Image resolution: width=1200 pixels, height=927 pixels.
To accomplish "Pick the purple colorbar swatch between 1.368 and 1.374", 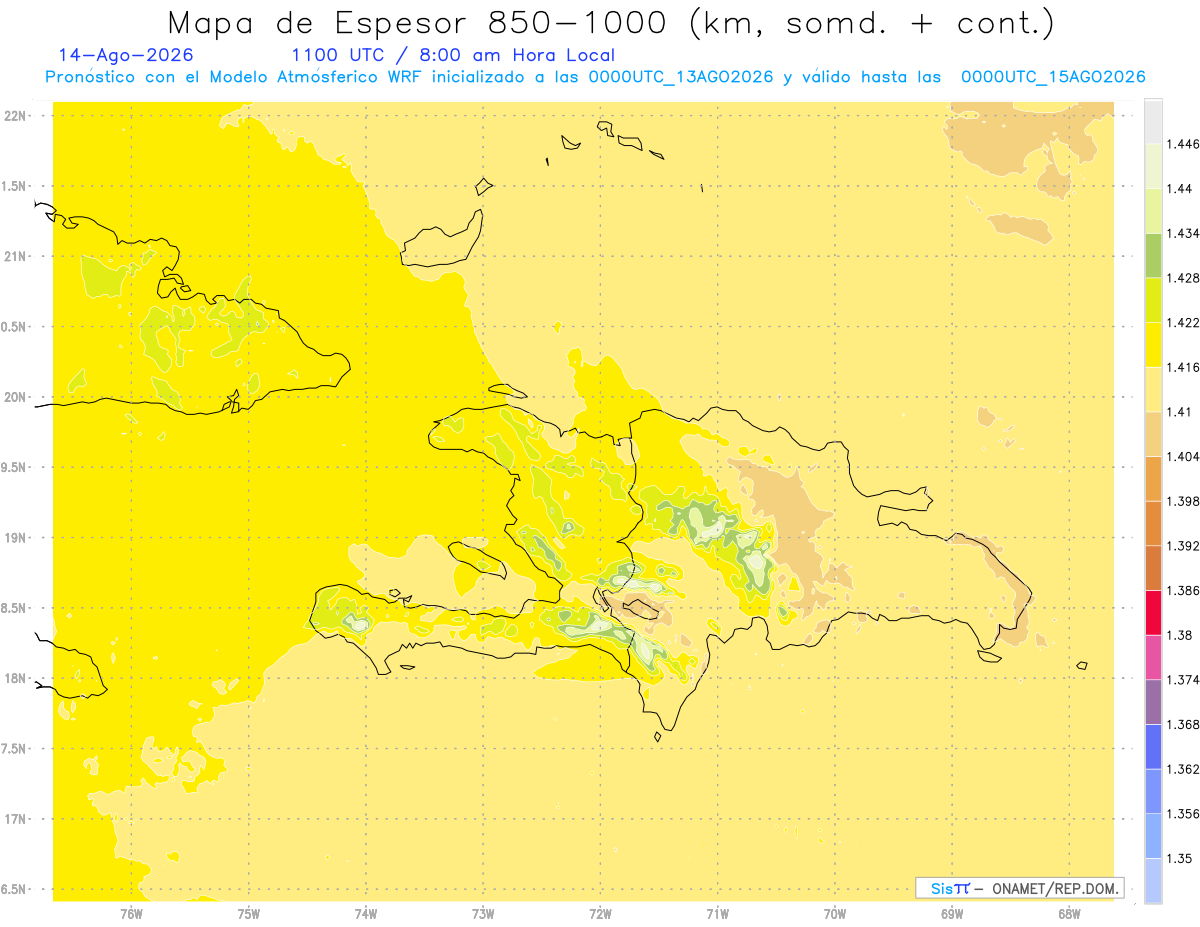I will coord(1153,702).
